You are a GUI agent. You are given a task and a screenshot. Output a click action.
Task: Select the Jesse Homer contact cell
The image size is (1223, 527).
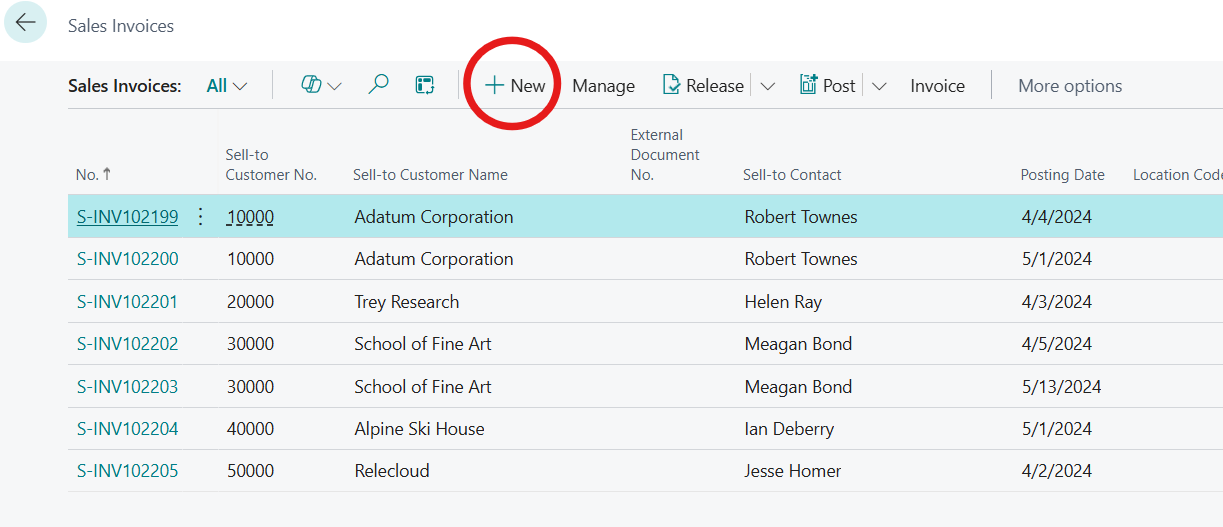[x=793, y=471]
